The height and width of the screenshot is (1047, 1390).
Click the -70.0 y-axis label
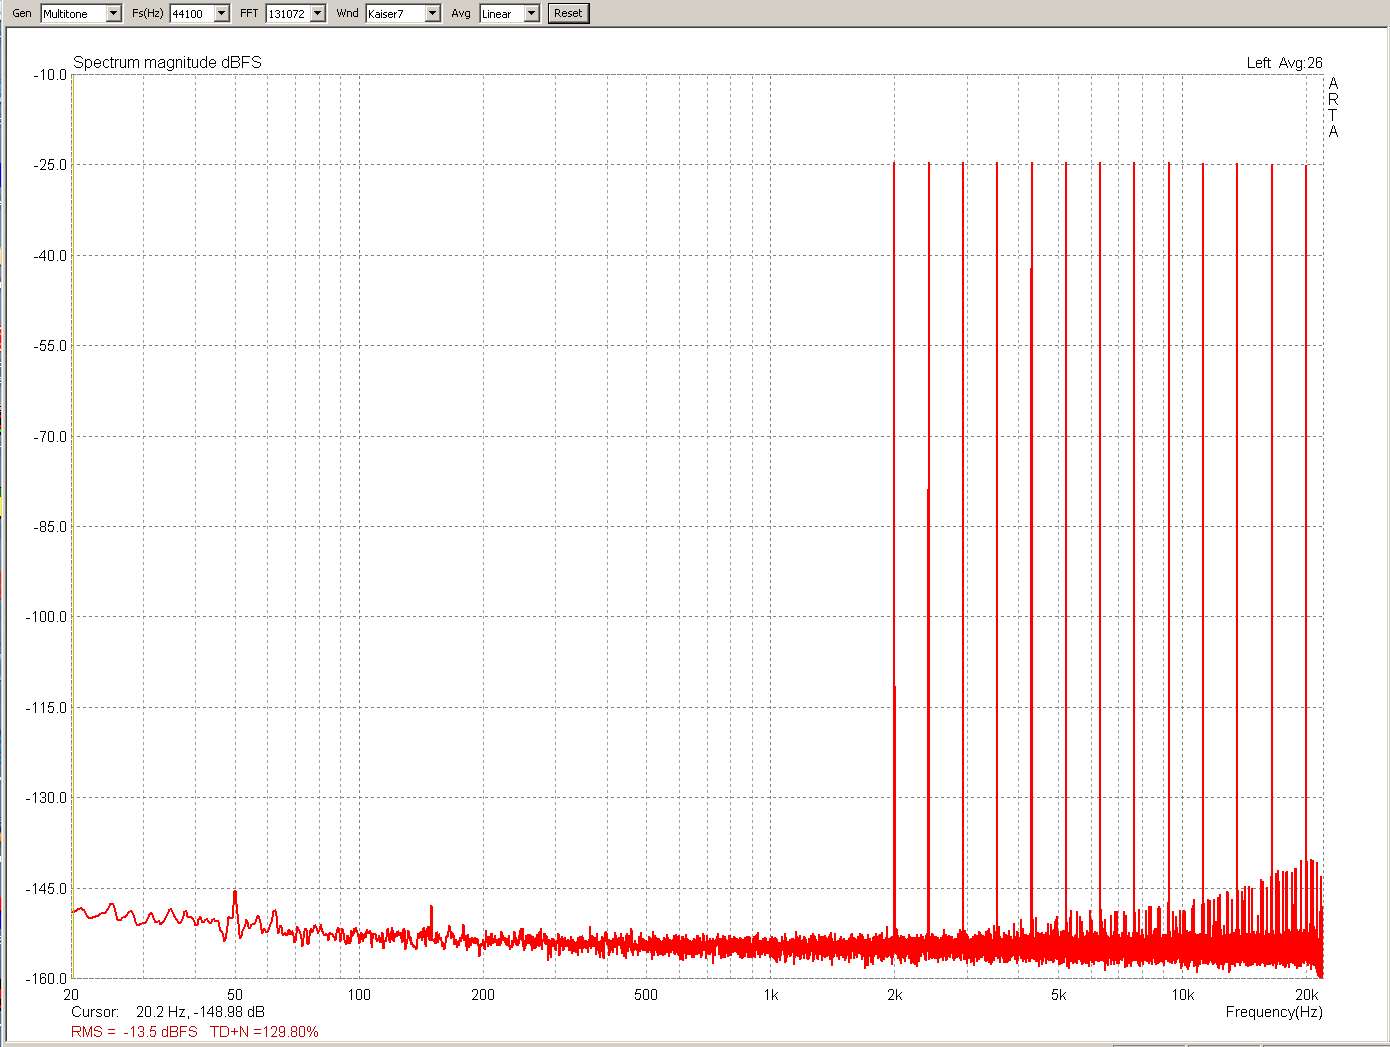(49, 437)
